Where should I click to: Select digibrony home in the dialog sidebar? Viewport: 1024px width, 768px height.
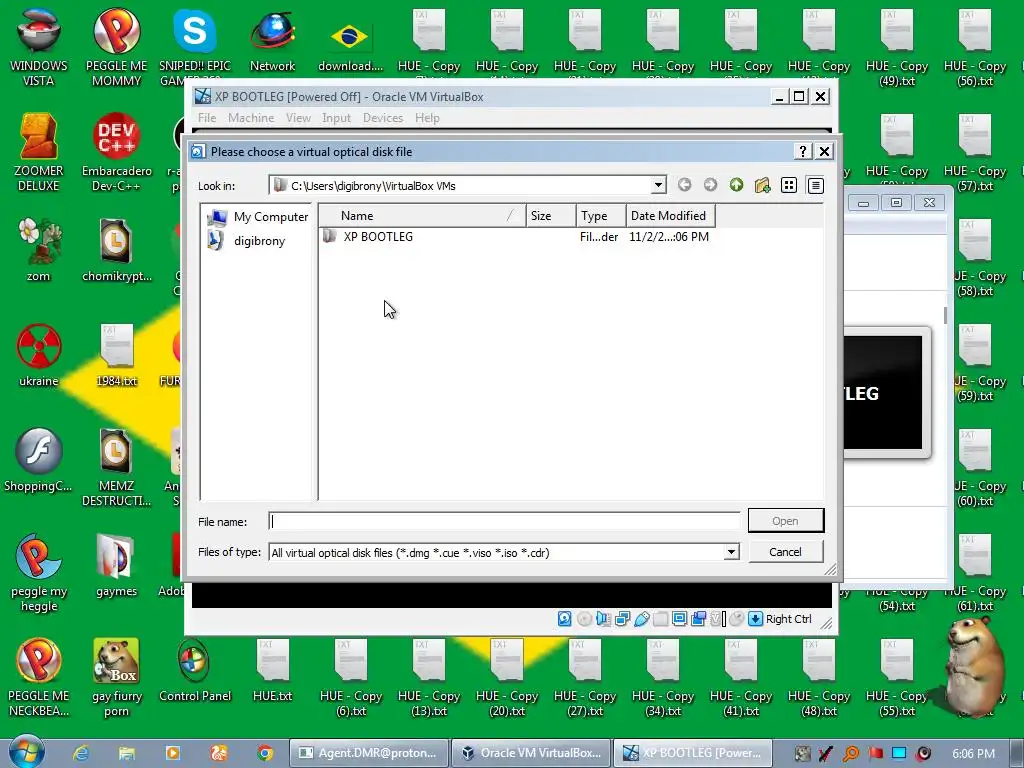(246, 241)
